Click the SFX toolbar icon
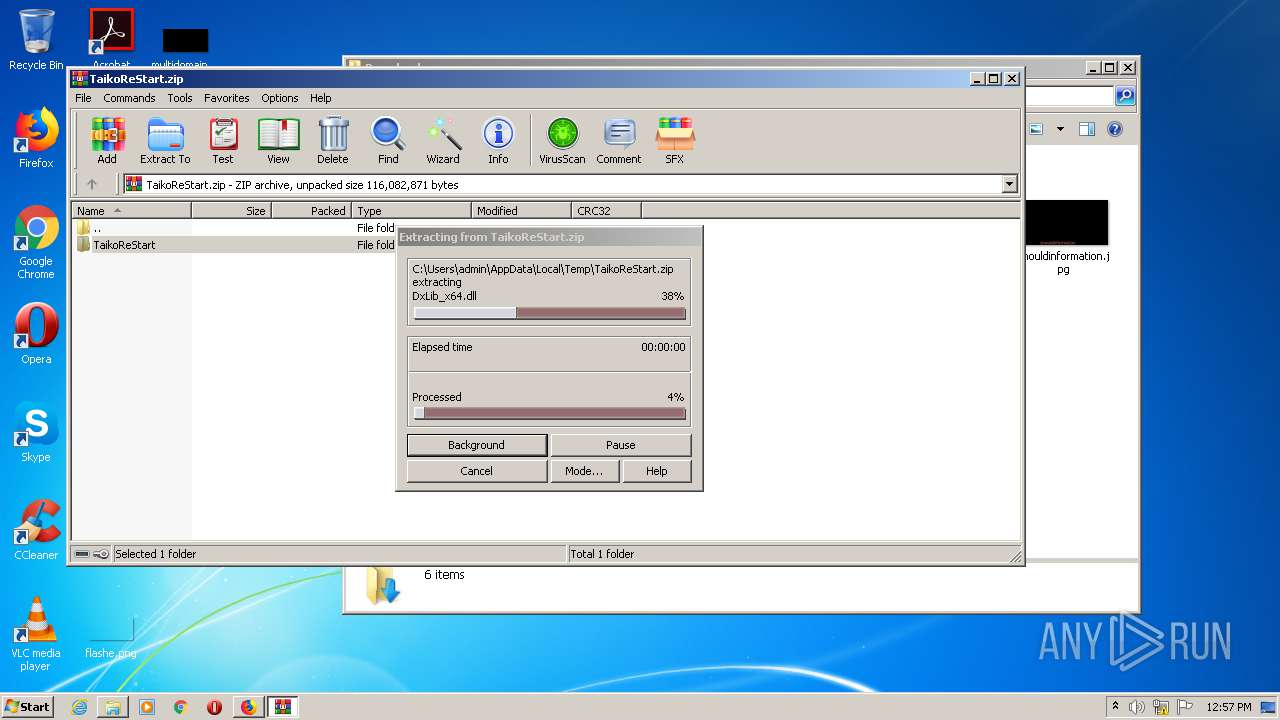Image resolution: width=1280 pixels, height=720 pixels. 675,140
